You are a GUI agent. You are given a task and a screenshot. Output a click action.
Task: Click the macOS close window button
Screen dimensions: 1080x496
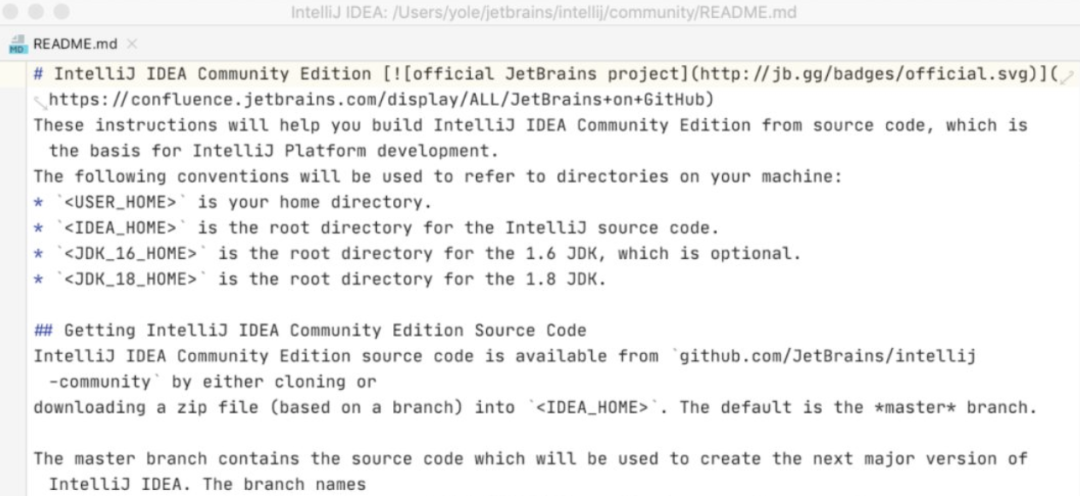(12, 12)
